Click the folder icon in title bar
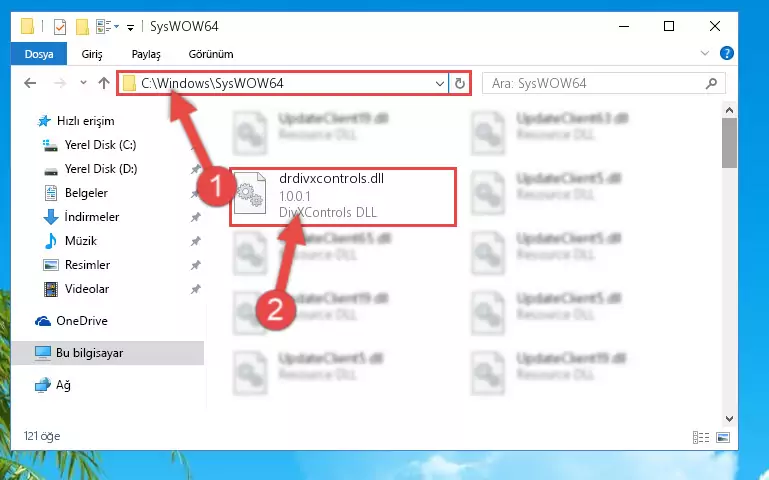This screenshot has height=480, width=769. click(27, 26)
